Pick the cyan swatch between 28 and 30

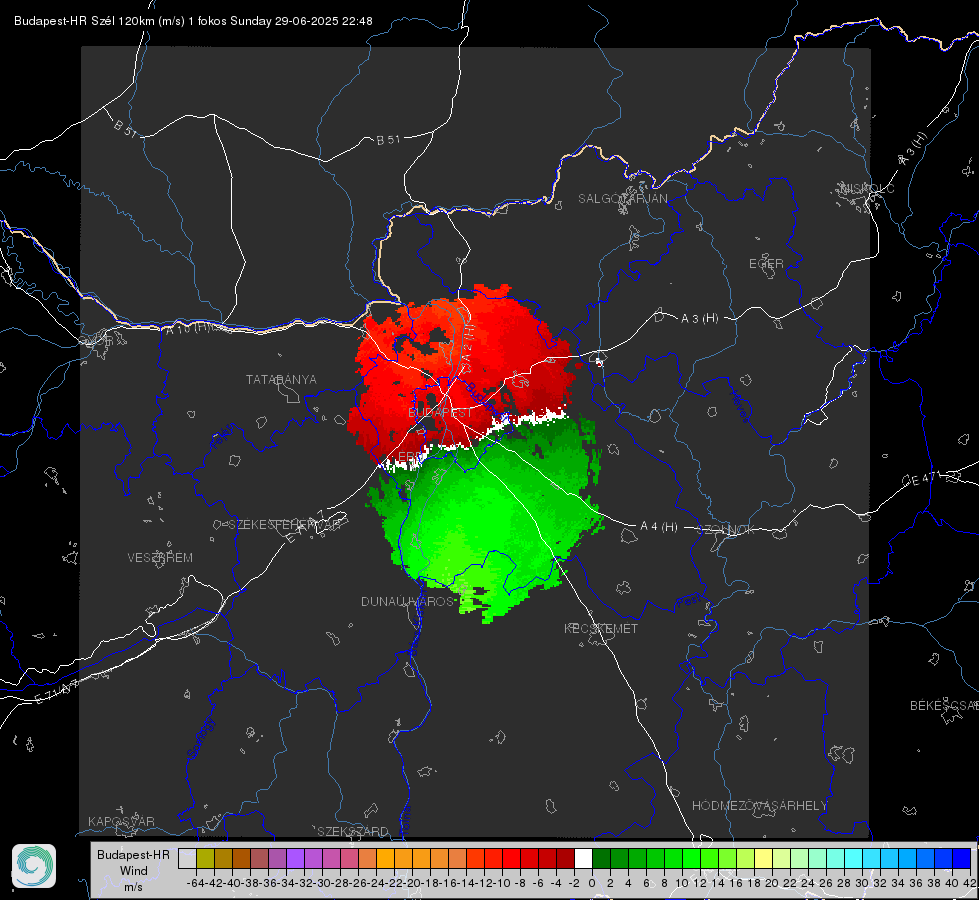click(x=854, y=858)
